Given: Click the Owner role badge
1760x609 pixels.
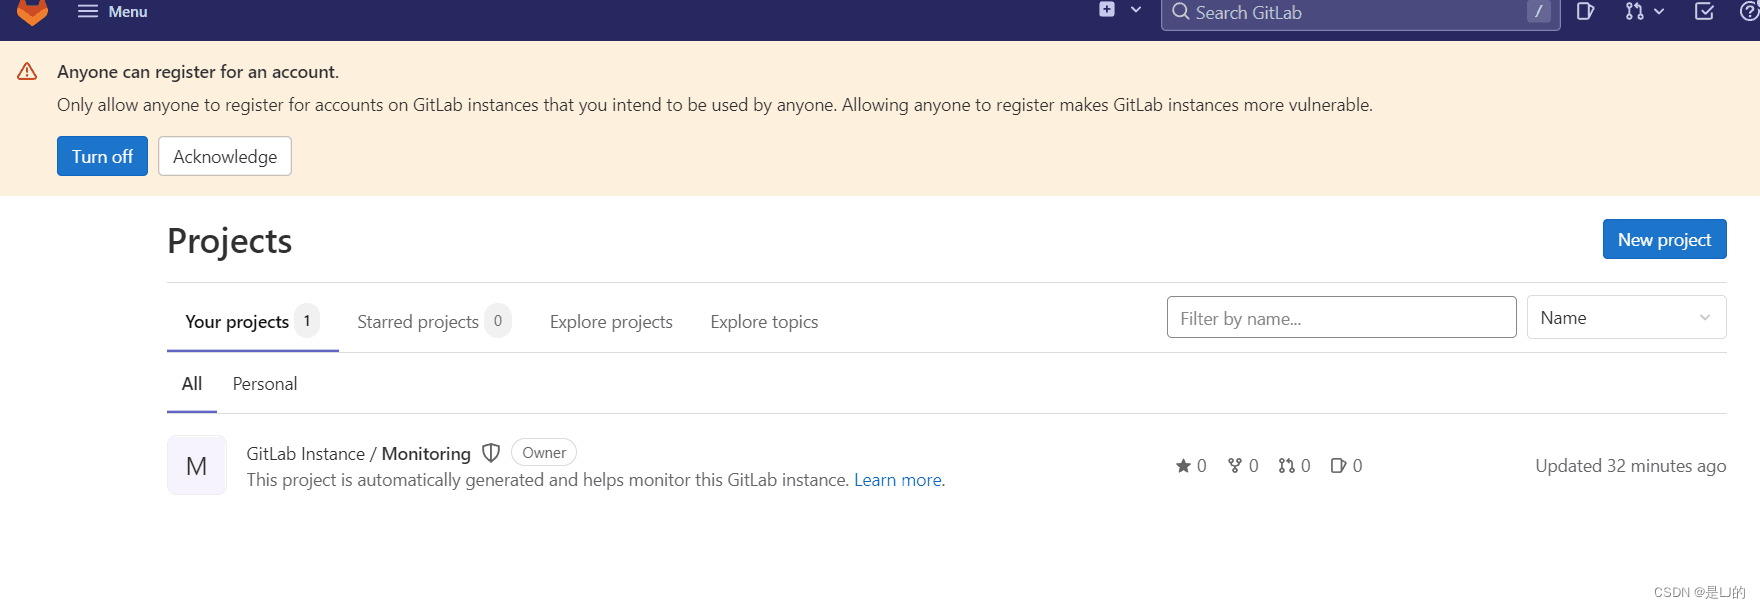Looking at the screenshot, I should [x=544, y=452].
